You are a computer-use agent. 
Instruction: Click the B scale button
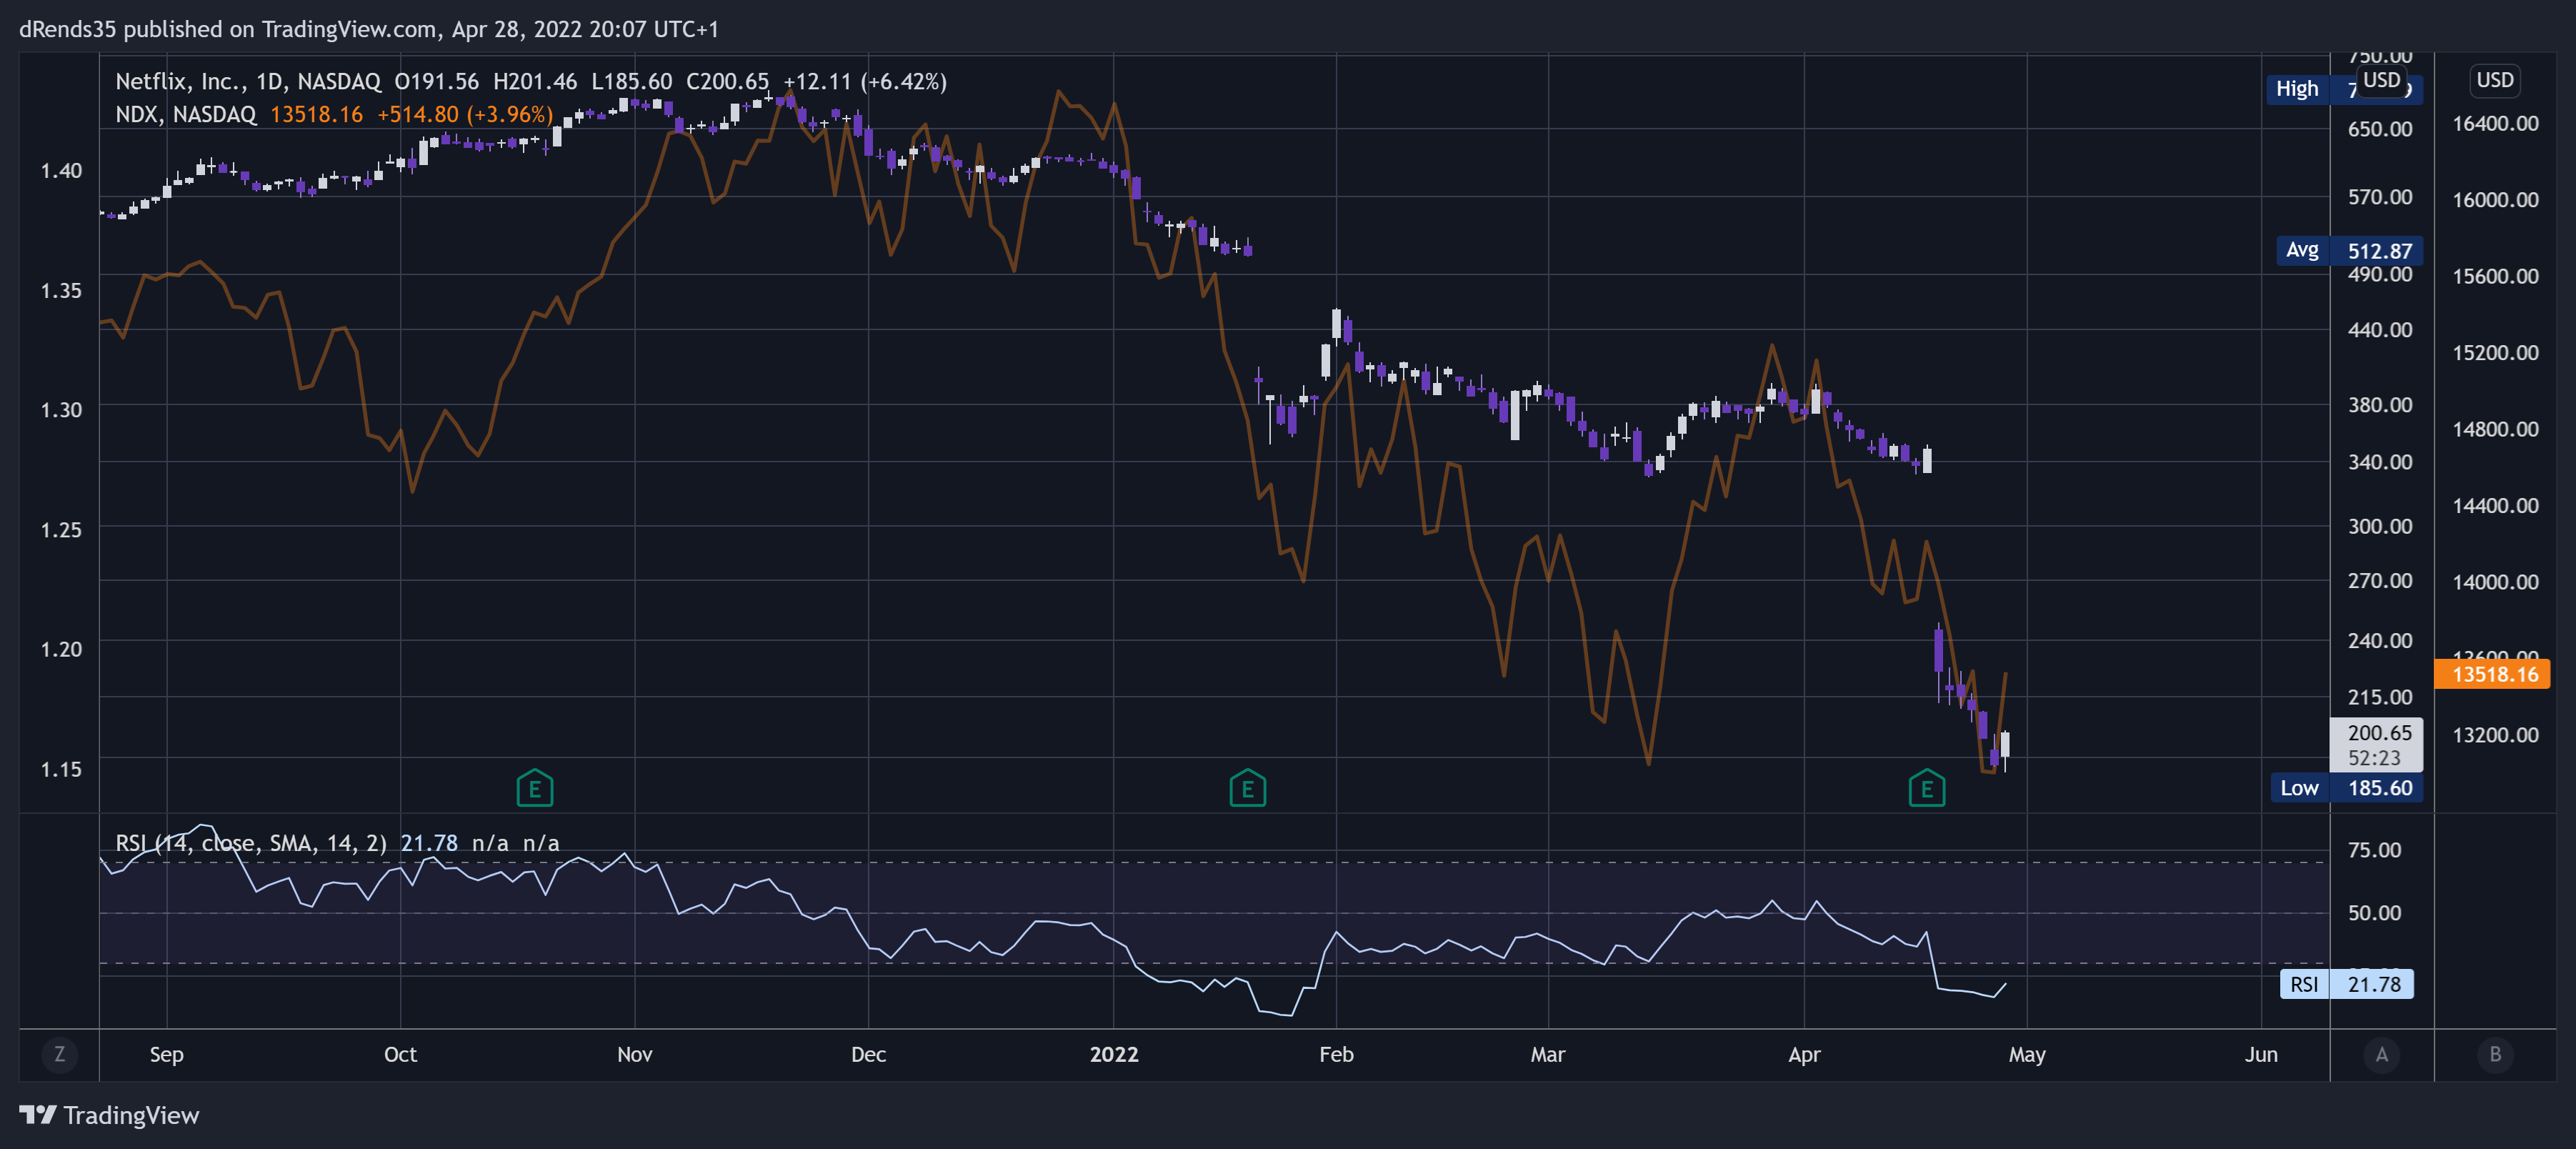click(x=2495, y=1054)
